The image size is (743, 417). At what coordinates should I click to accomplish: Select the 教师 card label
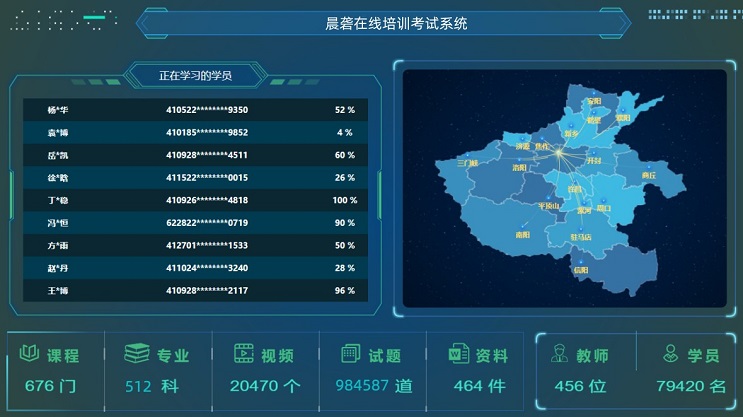[592, 356]
